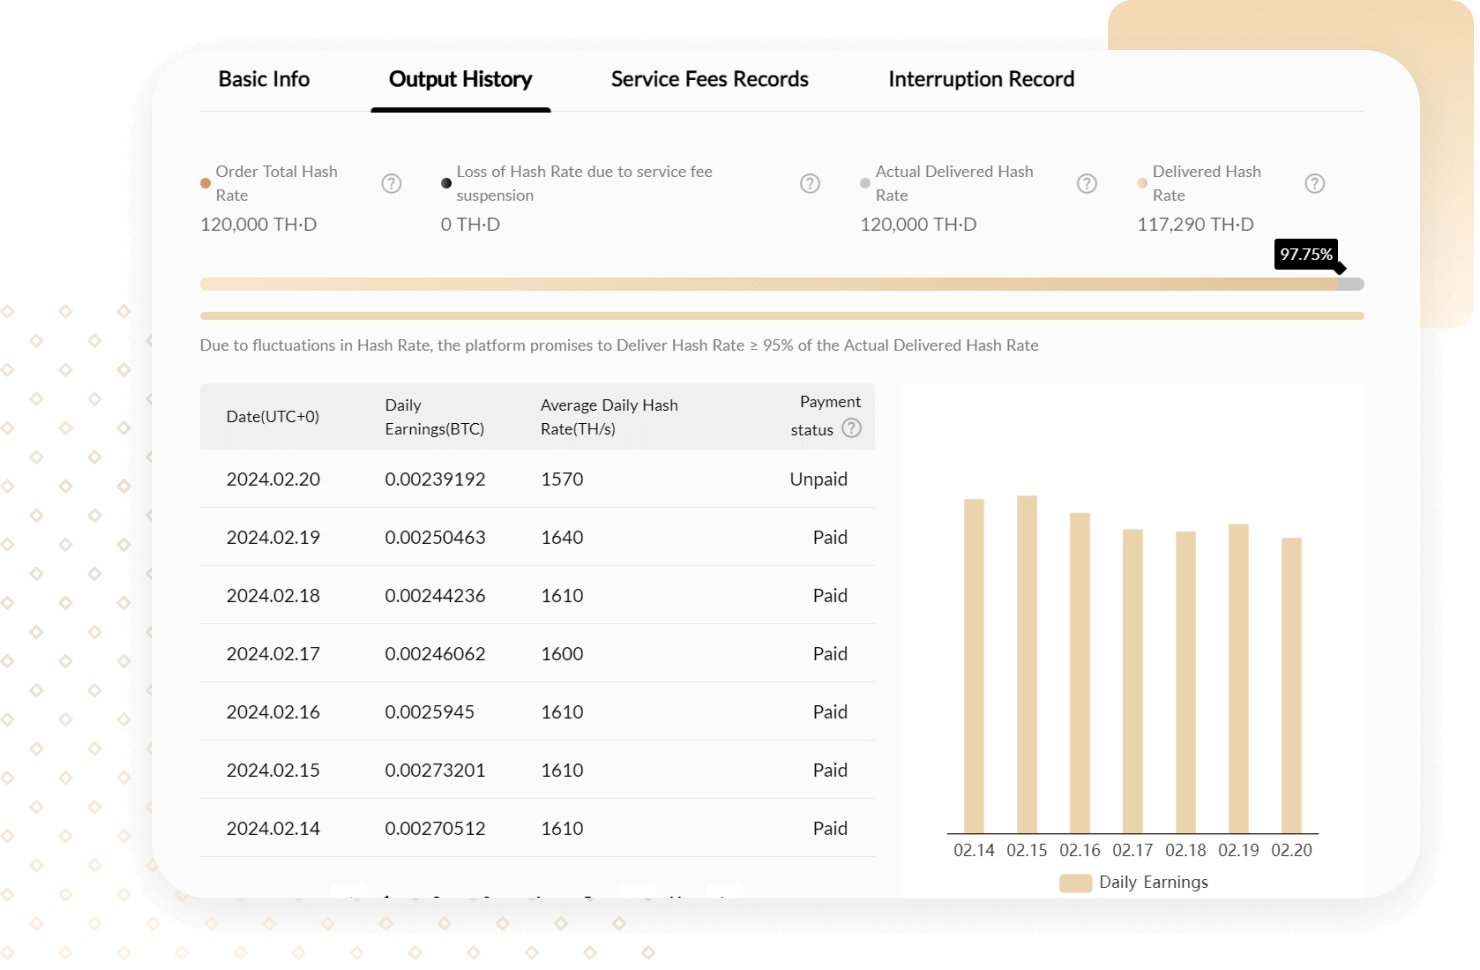Image resolution: width=1480 pixels, height=970 pixels.
Task: Click help icon next to Delivered Hash Rate
Action: 1315,183
